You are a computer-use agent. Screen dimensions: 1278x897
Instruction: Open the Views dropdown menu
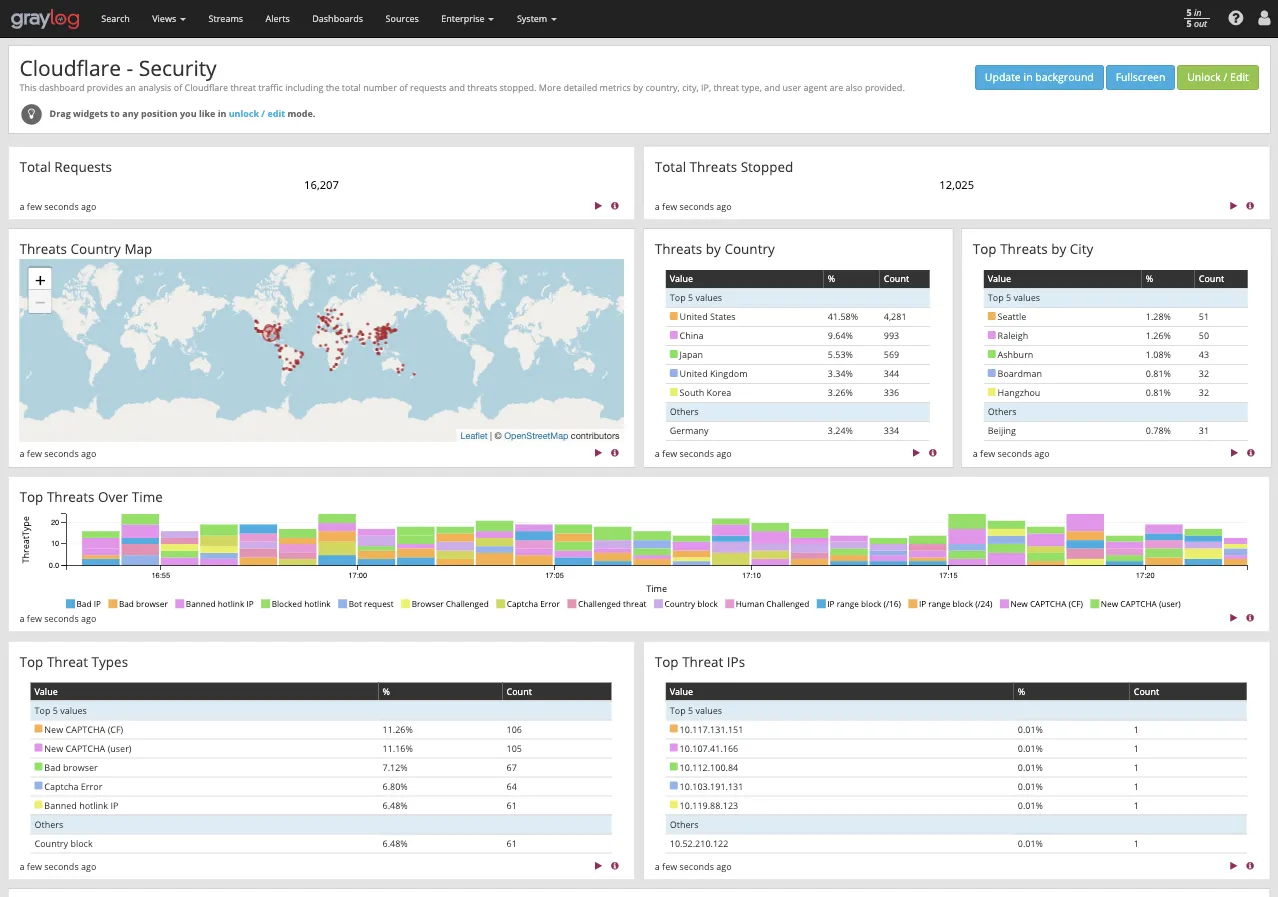(x=167, y=18)
